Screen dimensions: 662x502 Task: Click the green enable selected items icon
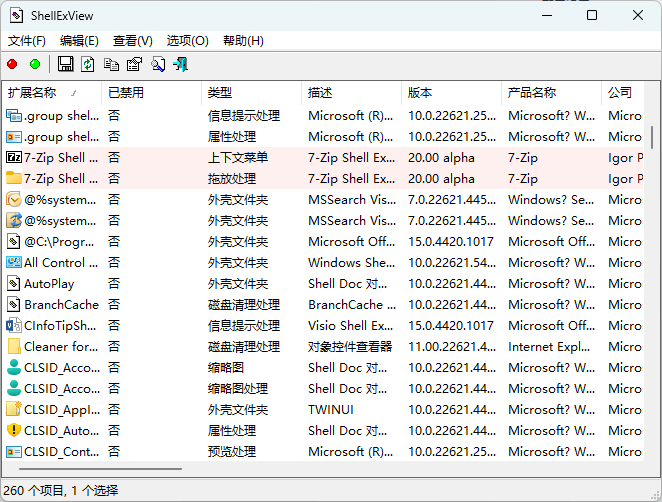tap(35, 65)
